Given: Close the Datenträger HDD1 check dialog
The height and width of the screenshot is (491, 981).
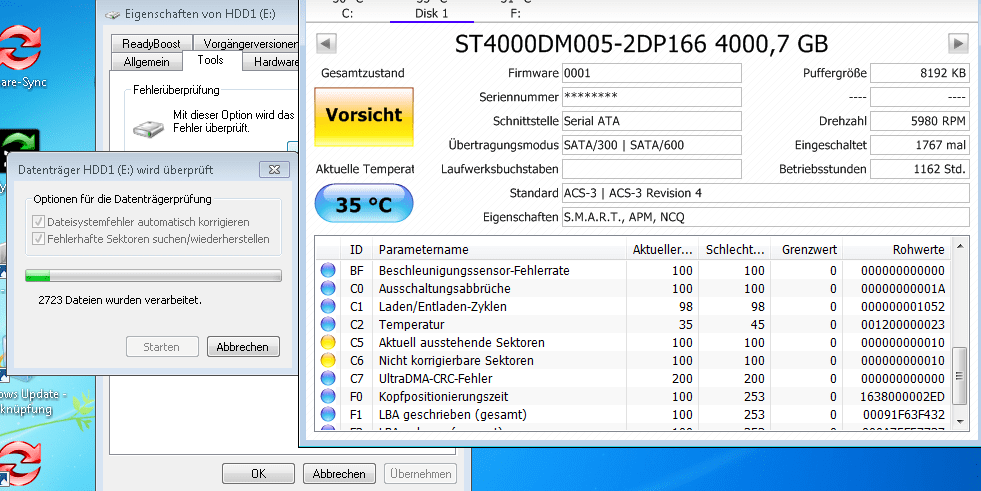Looking at the screenshot, I should (x=274, y=170).
